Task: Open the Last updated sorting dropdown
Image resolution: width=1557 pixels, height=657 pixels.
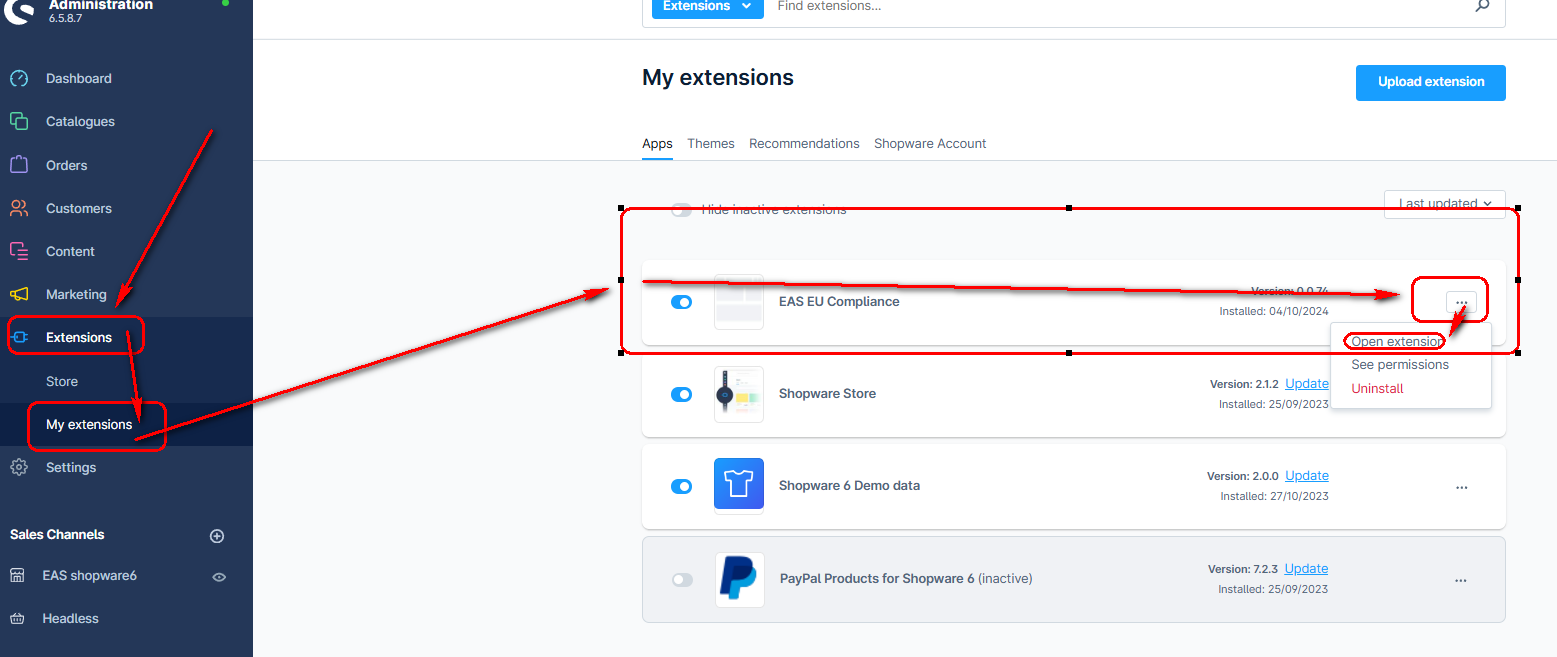Action: pyautogui.click(x=1444, y=204)
